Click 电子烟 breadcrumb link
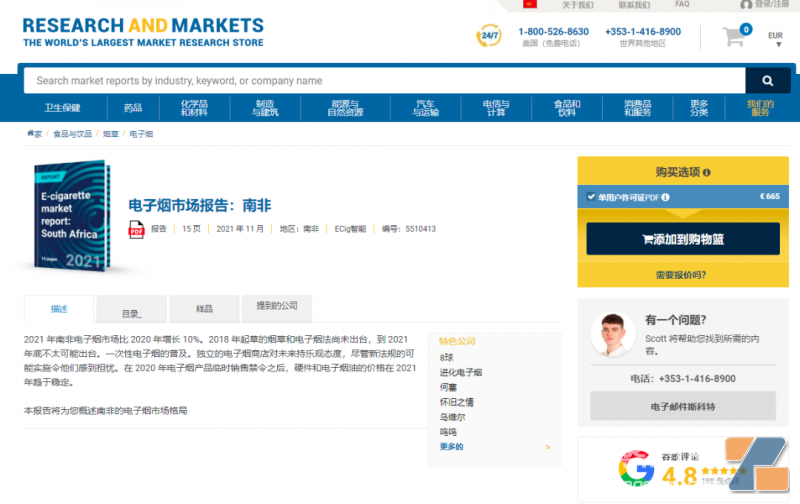 (x=141, y=134)
